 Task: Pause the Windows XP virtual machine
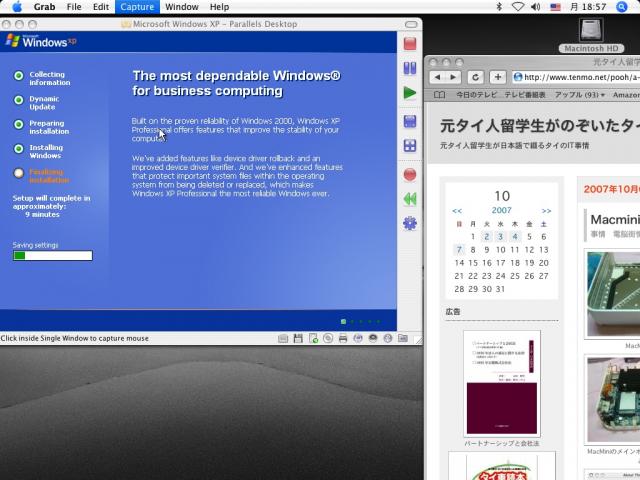410,68
